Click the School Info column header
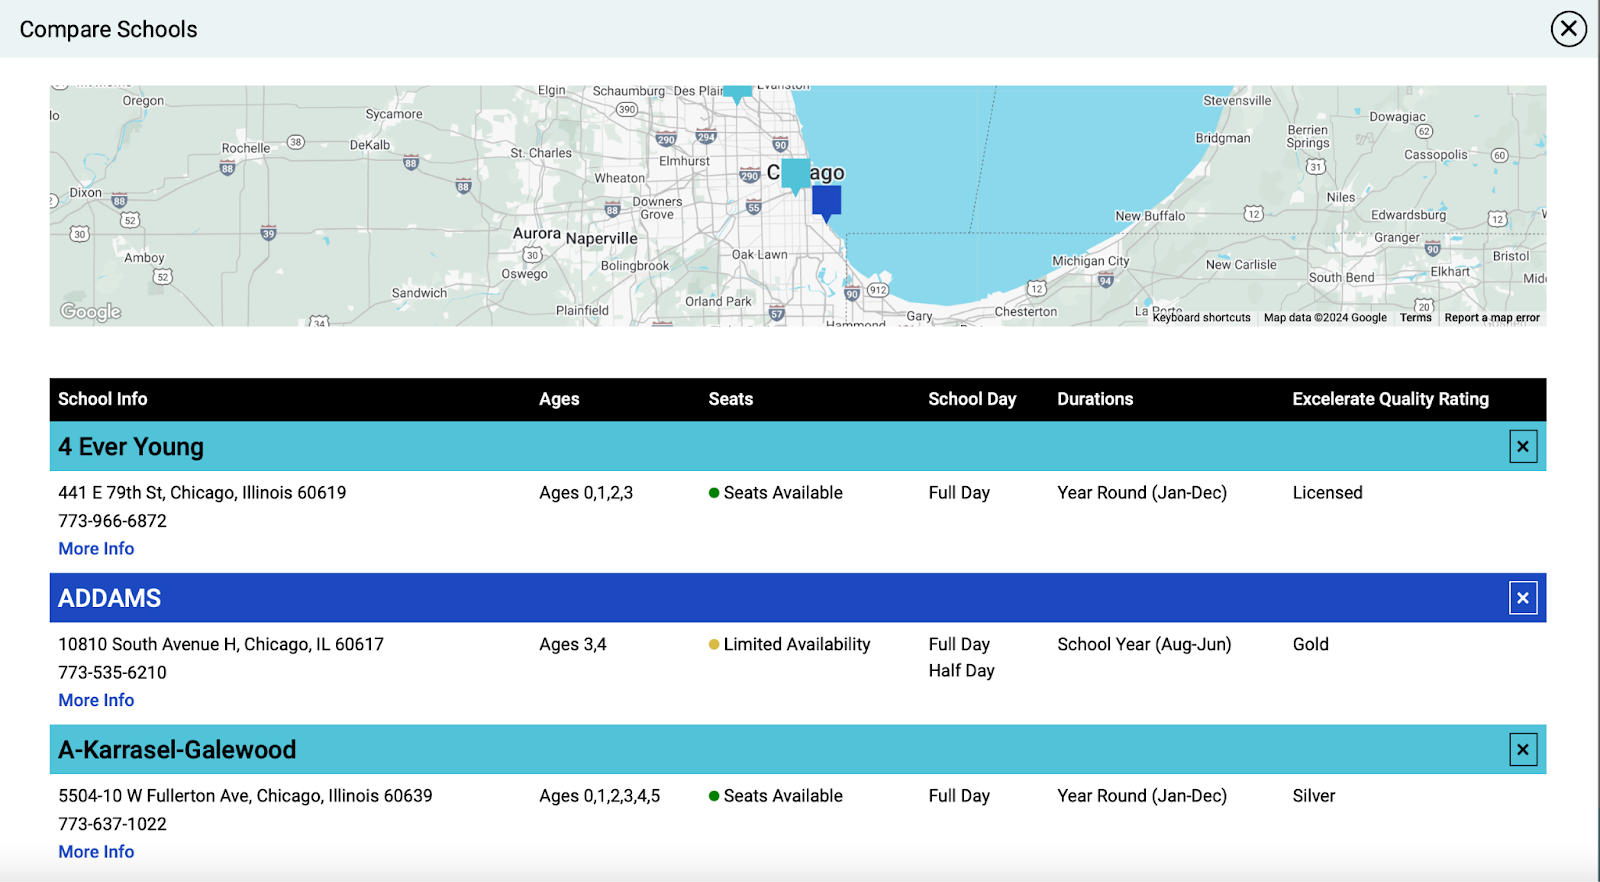Image resolution: width=1600 pixels, height=882 pixels. point(103,399)
